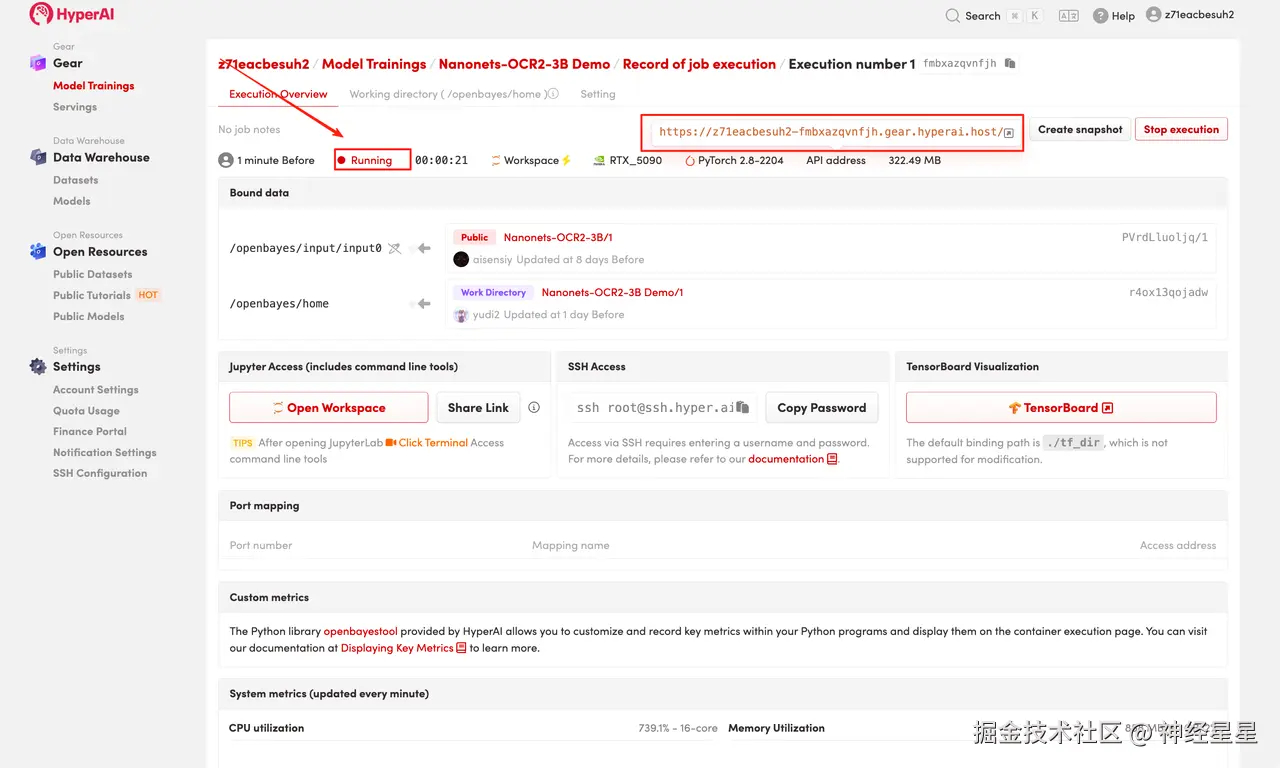Image resolution: width=1280 pixels, height=768 pixels.
Task: Click the r4ox13qojadw directory ID
Action: pos(1168,293)
